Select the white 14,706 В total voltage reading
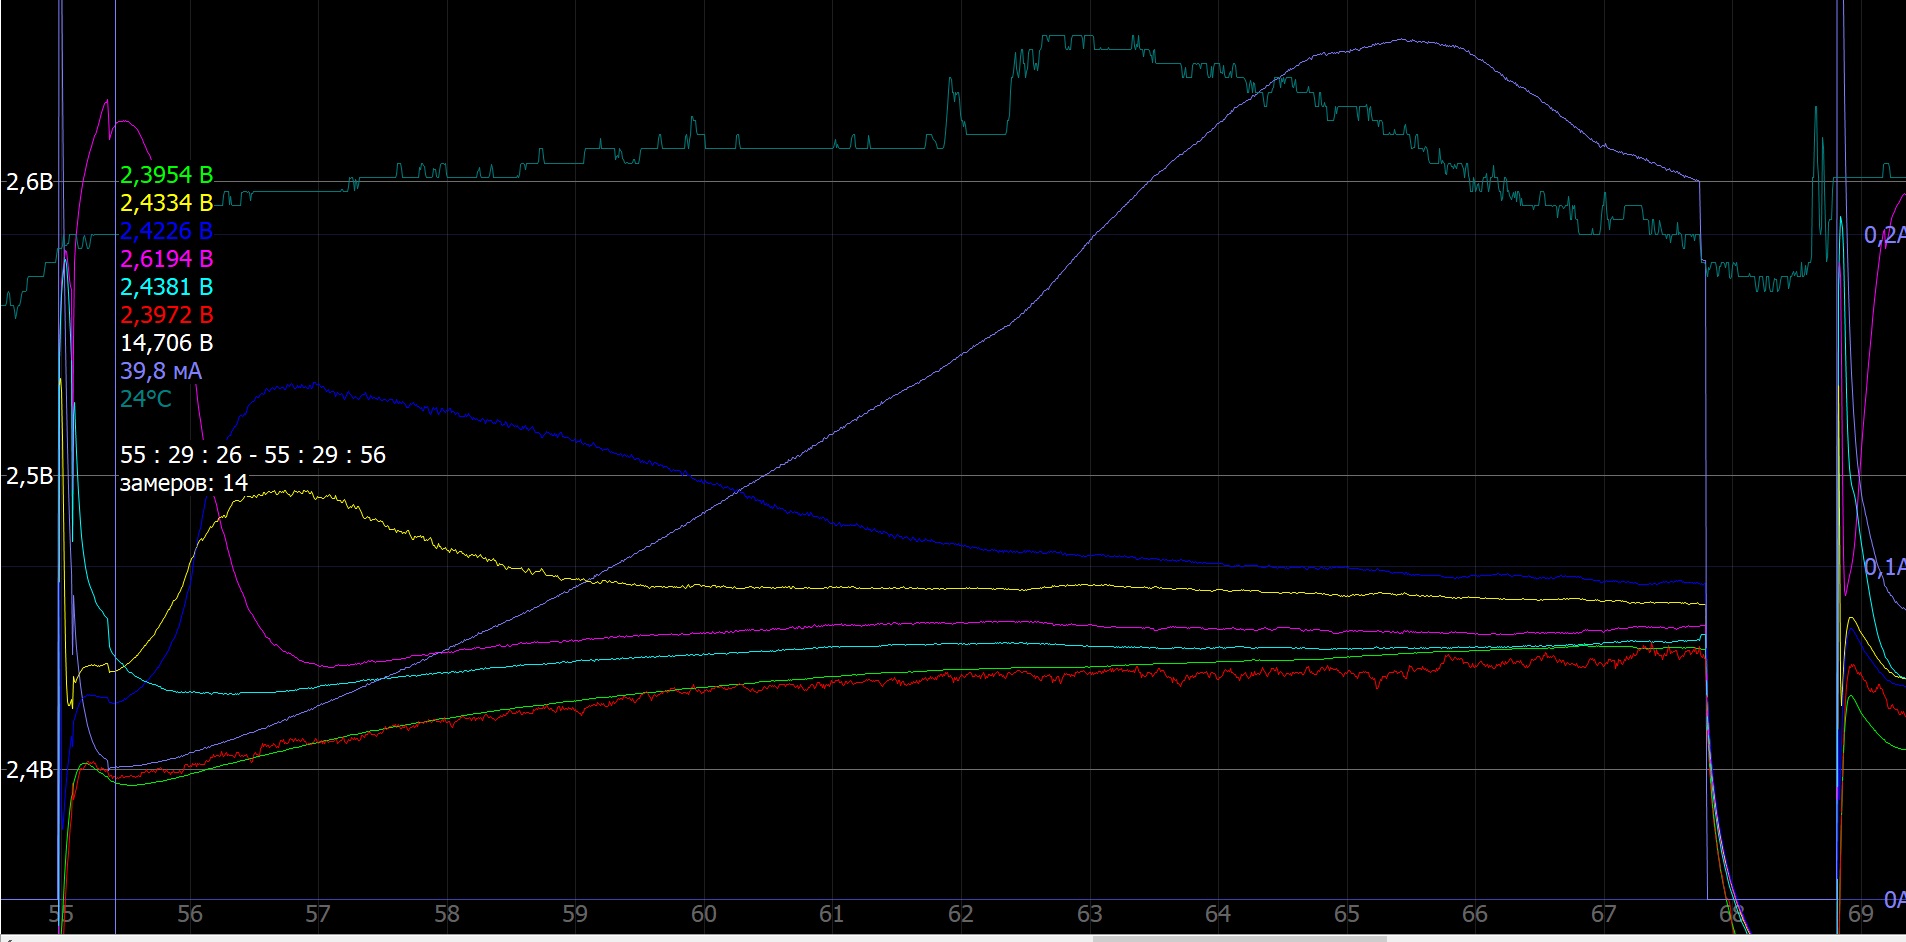Image resolution: width=1906 pixels, height=942 pixels. tap(166, 343)
